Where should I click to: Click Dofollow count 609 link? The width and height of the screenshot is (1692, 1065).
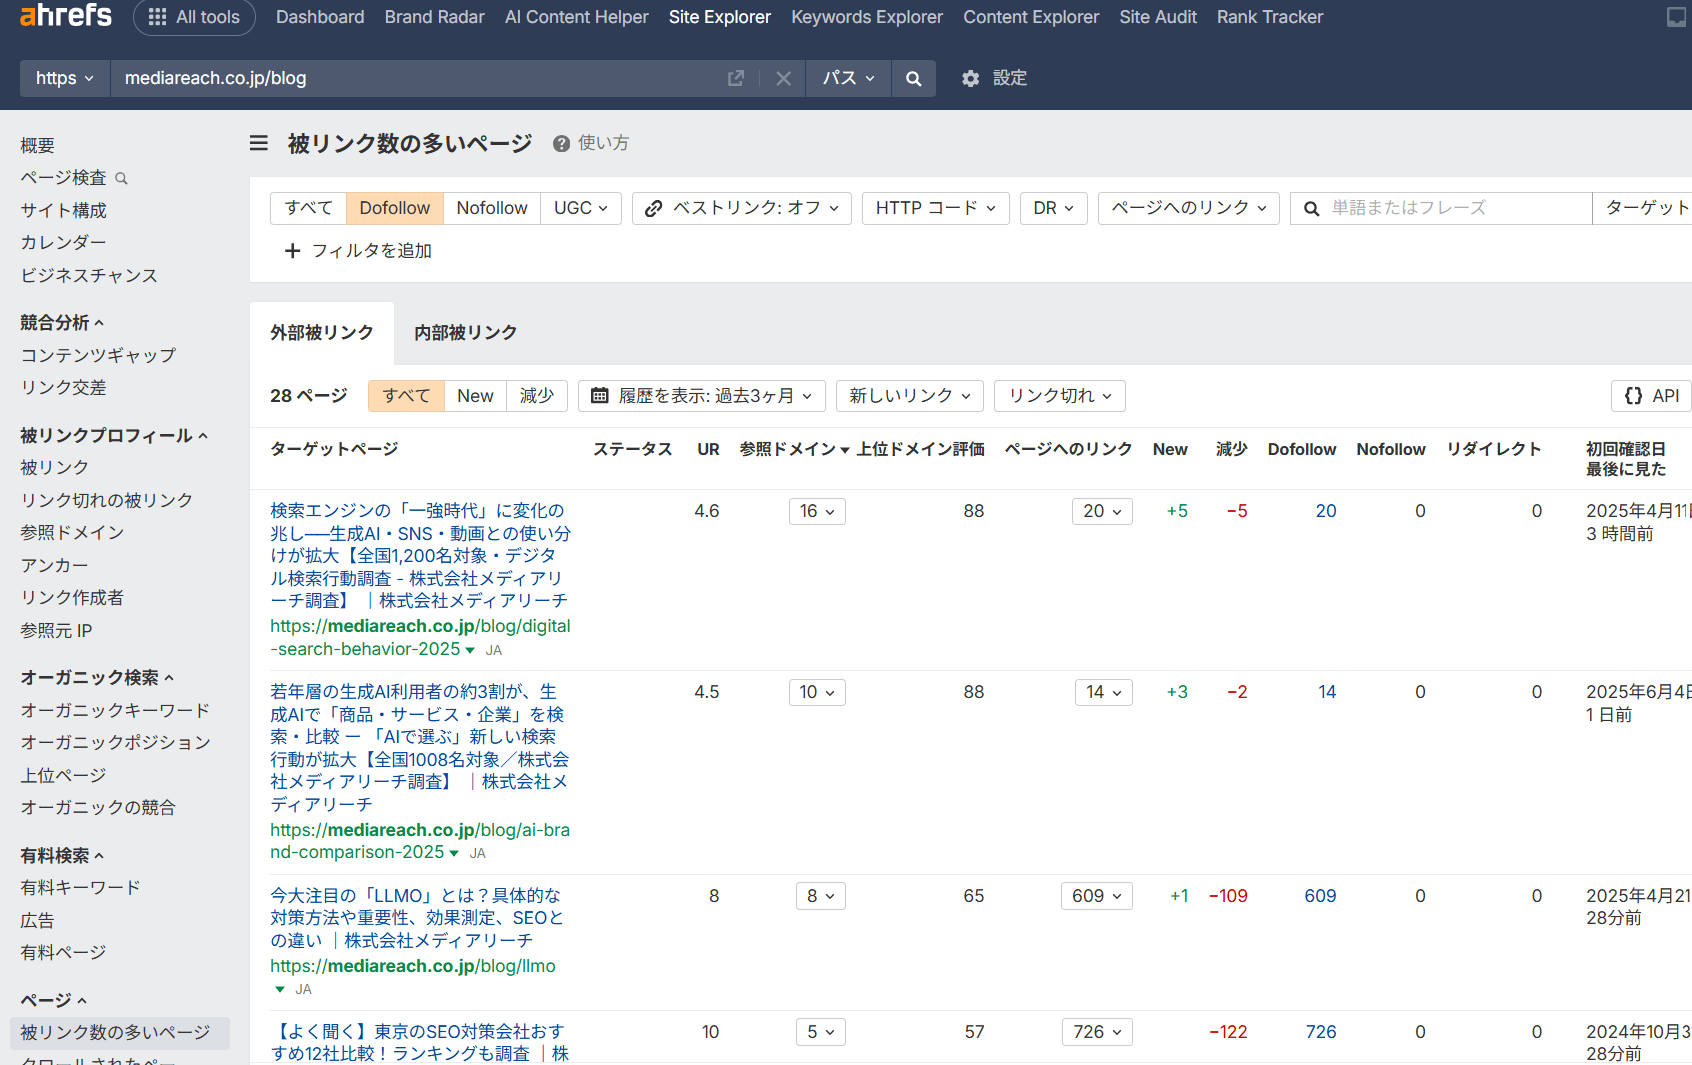1320,896
